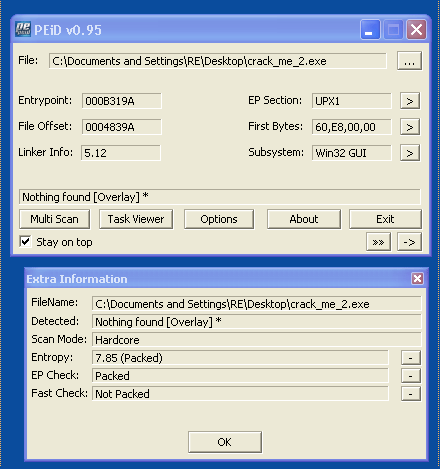The width and height of the screenshot is (440, 469).
Task: Click the PEiD v0.95 title bar text
Action: click(68, 30)
